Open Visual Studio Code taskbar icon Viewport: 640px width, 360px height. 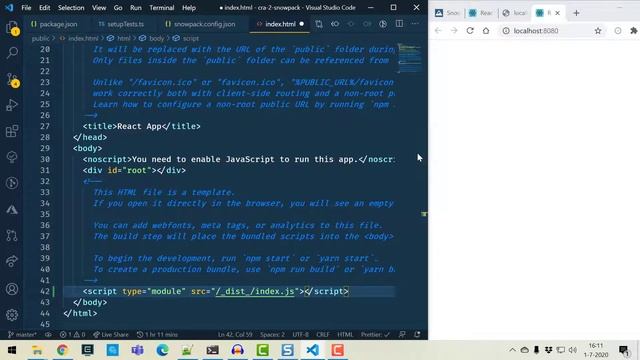[312, 350]
